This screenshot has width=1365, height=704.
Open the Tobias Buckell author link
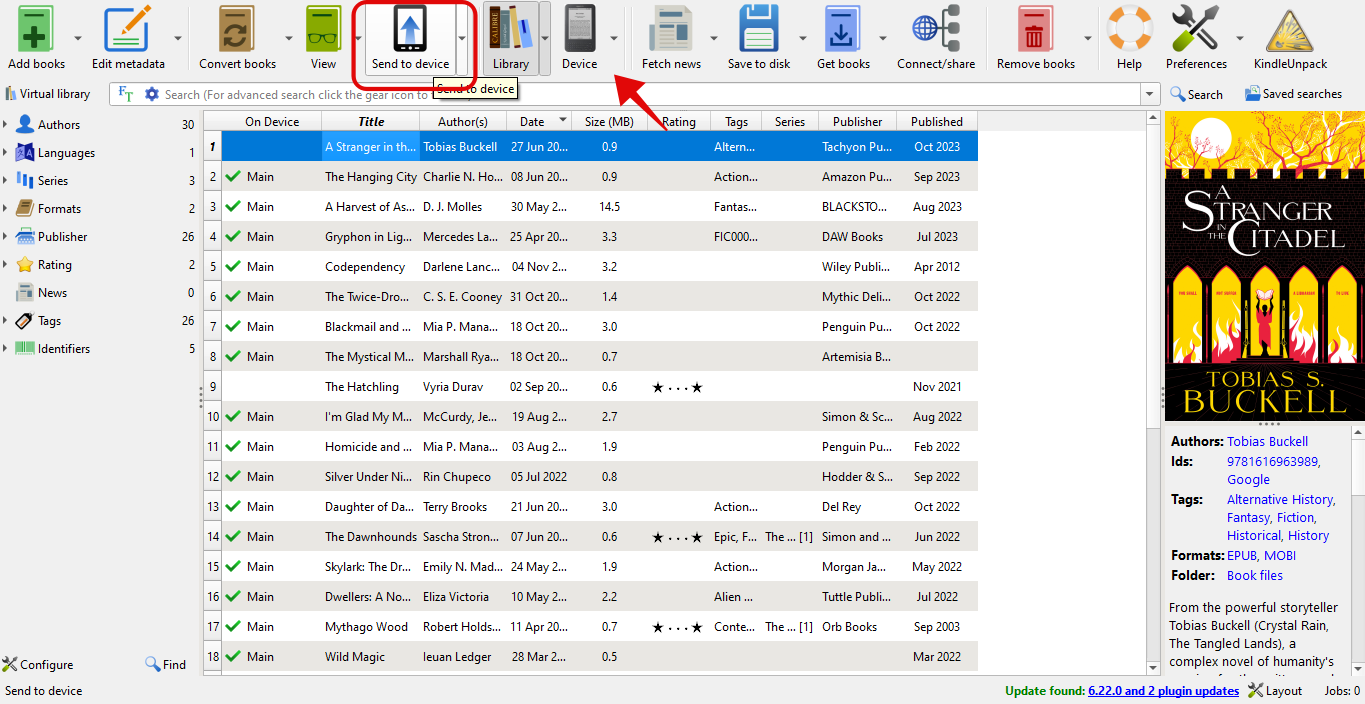(1267, 441)
